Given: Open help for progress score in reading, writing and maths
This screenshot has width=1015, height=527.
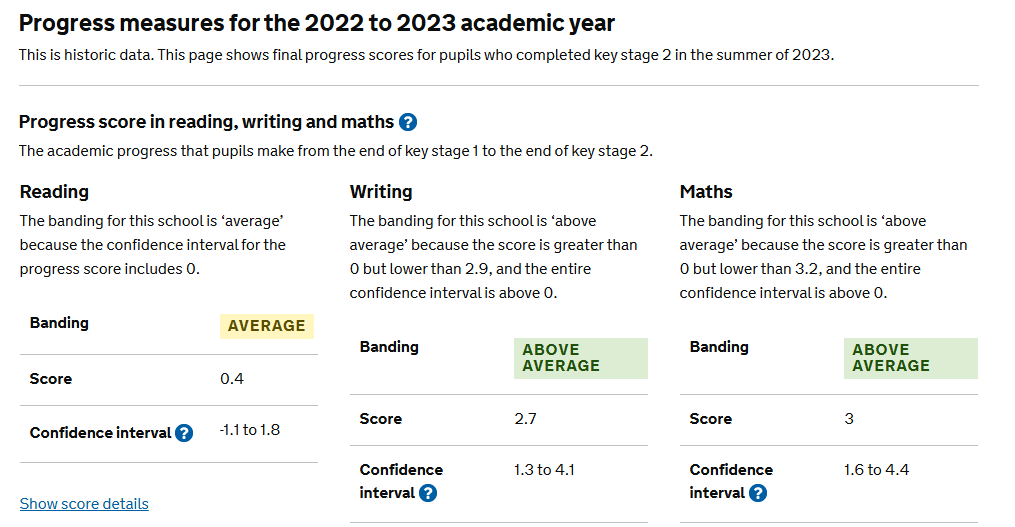Looking at the screenshot, I should tap(408, 122).
